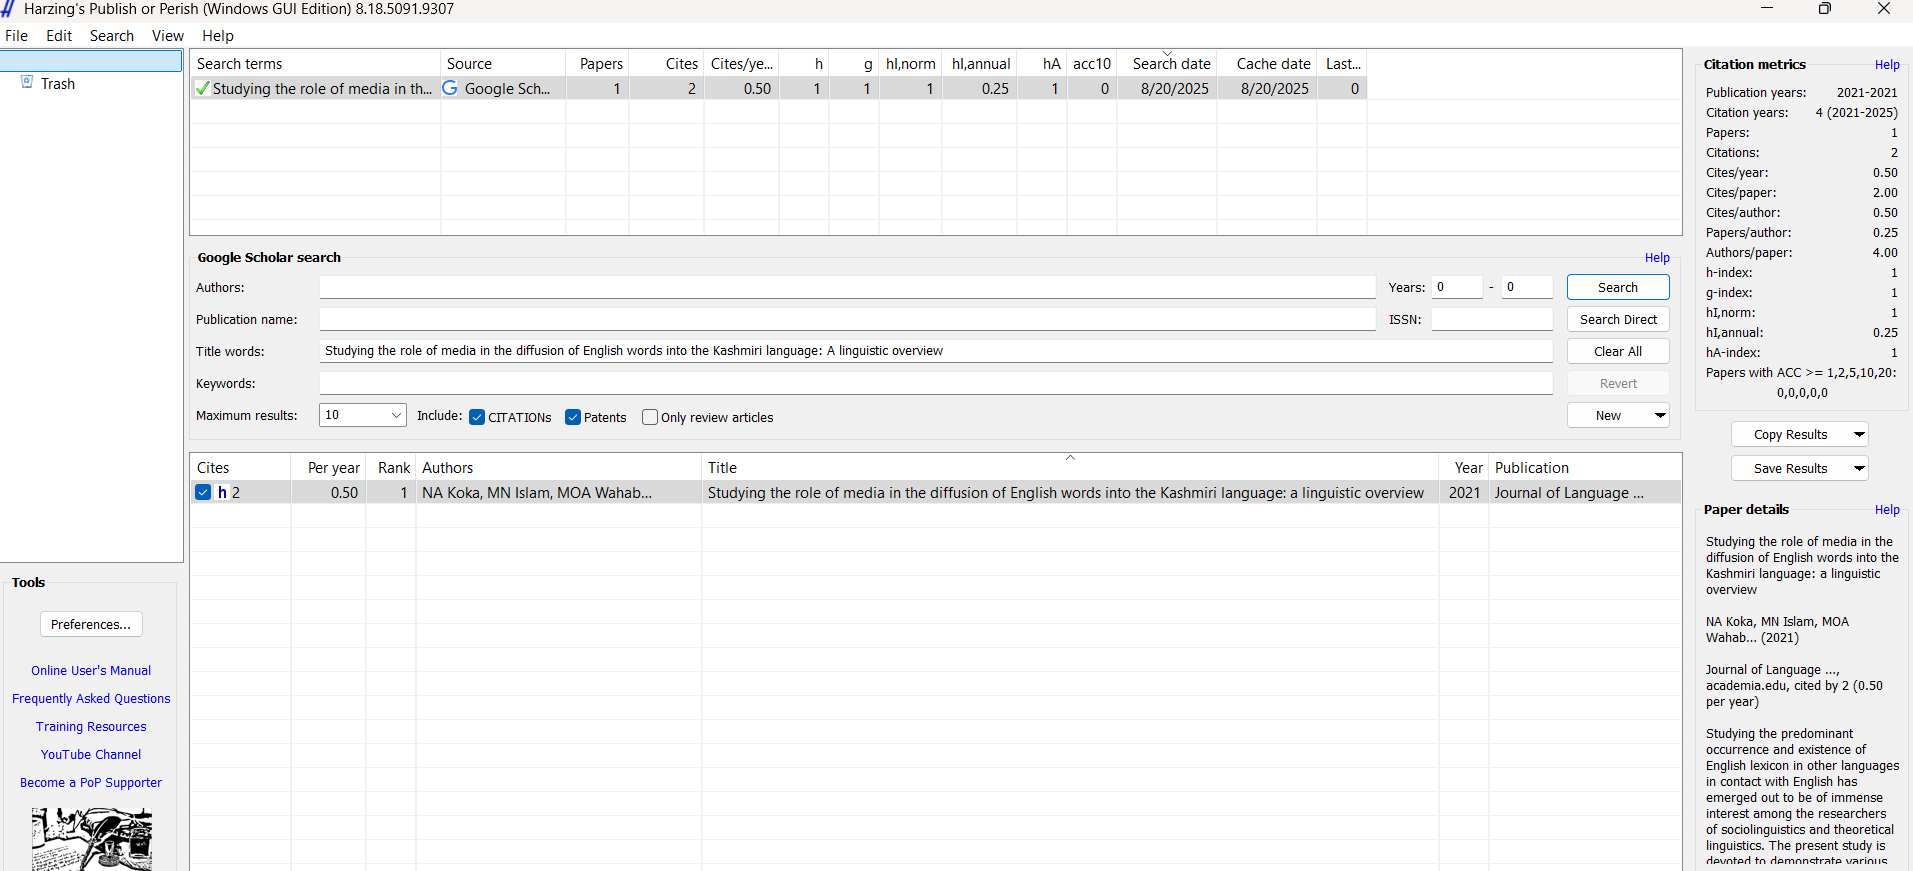Expand the Copy Results dropdown arrow

(1858, 434)
